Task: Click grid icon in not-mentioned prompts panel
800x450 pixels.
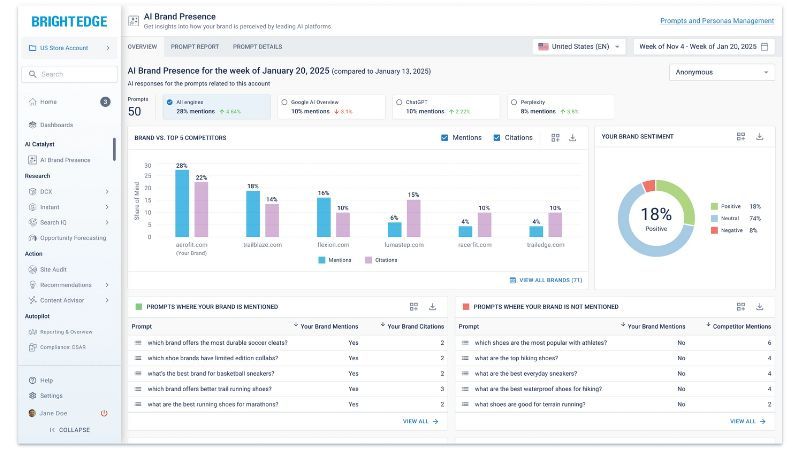Action: [741, 307]
